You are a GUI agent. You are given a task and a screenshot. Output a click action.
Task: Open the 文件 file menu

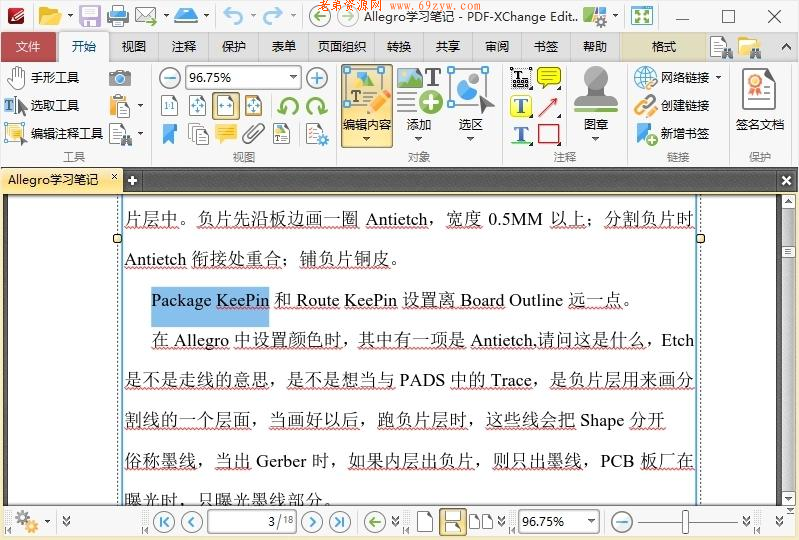[x=28, y=47]
